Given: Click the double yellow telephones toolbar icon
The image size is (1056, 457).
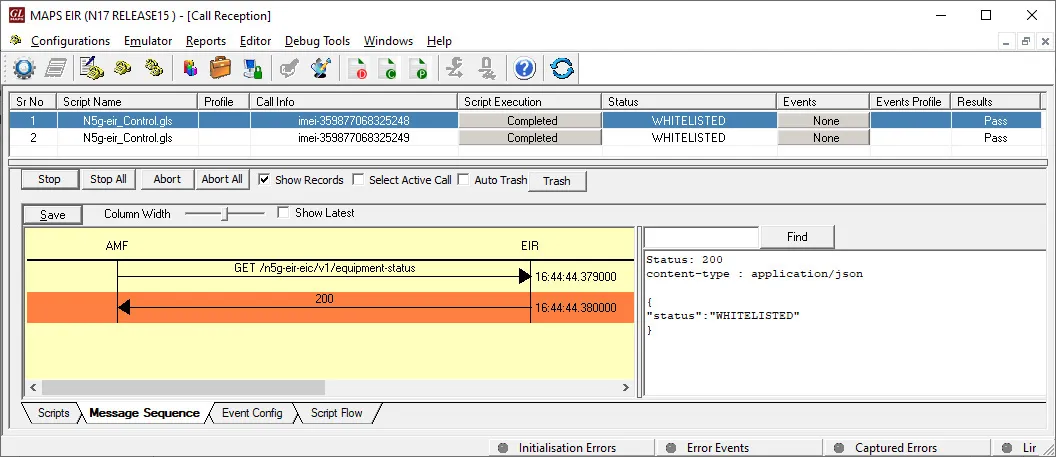Looking at the screenshot, I should (154, 68).
